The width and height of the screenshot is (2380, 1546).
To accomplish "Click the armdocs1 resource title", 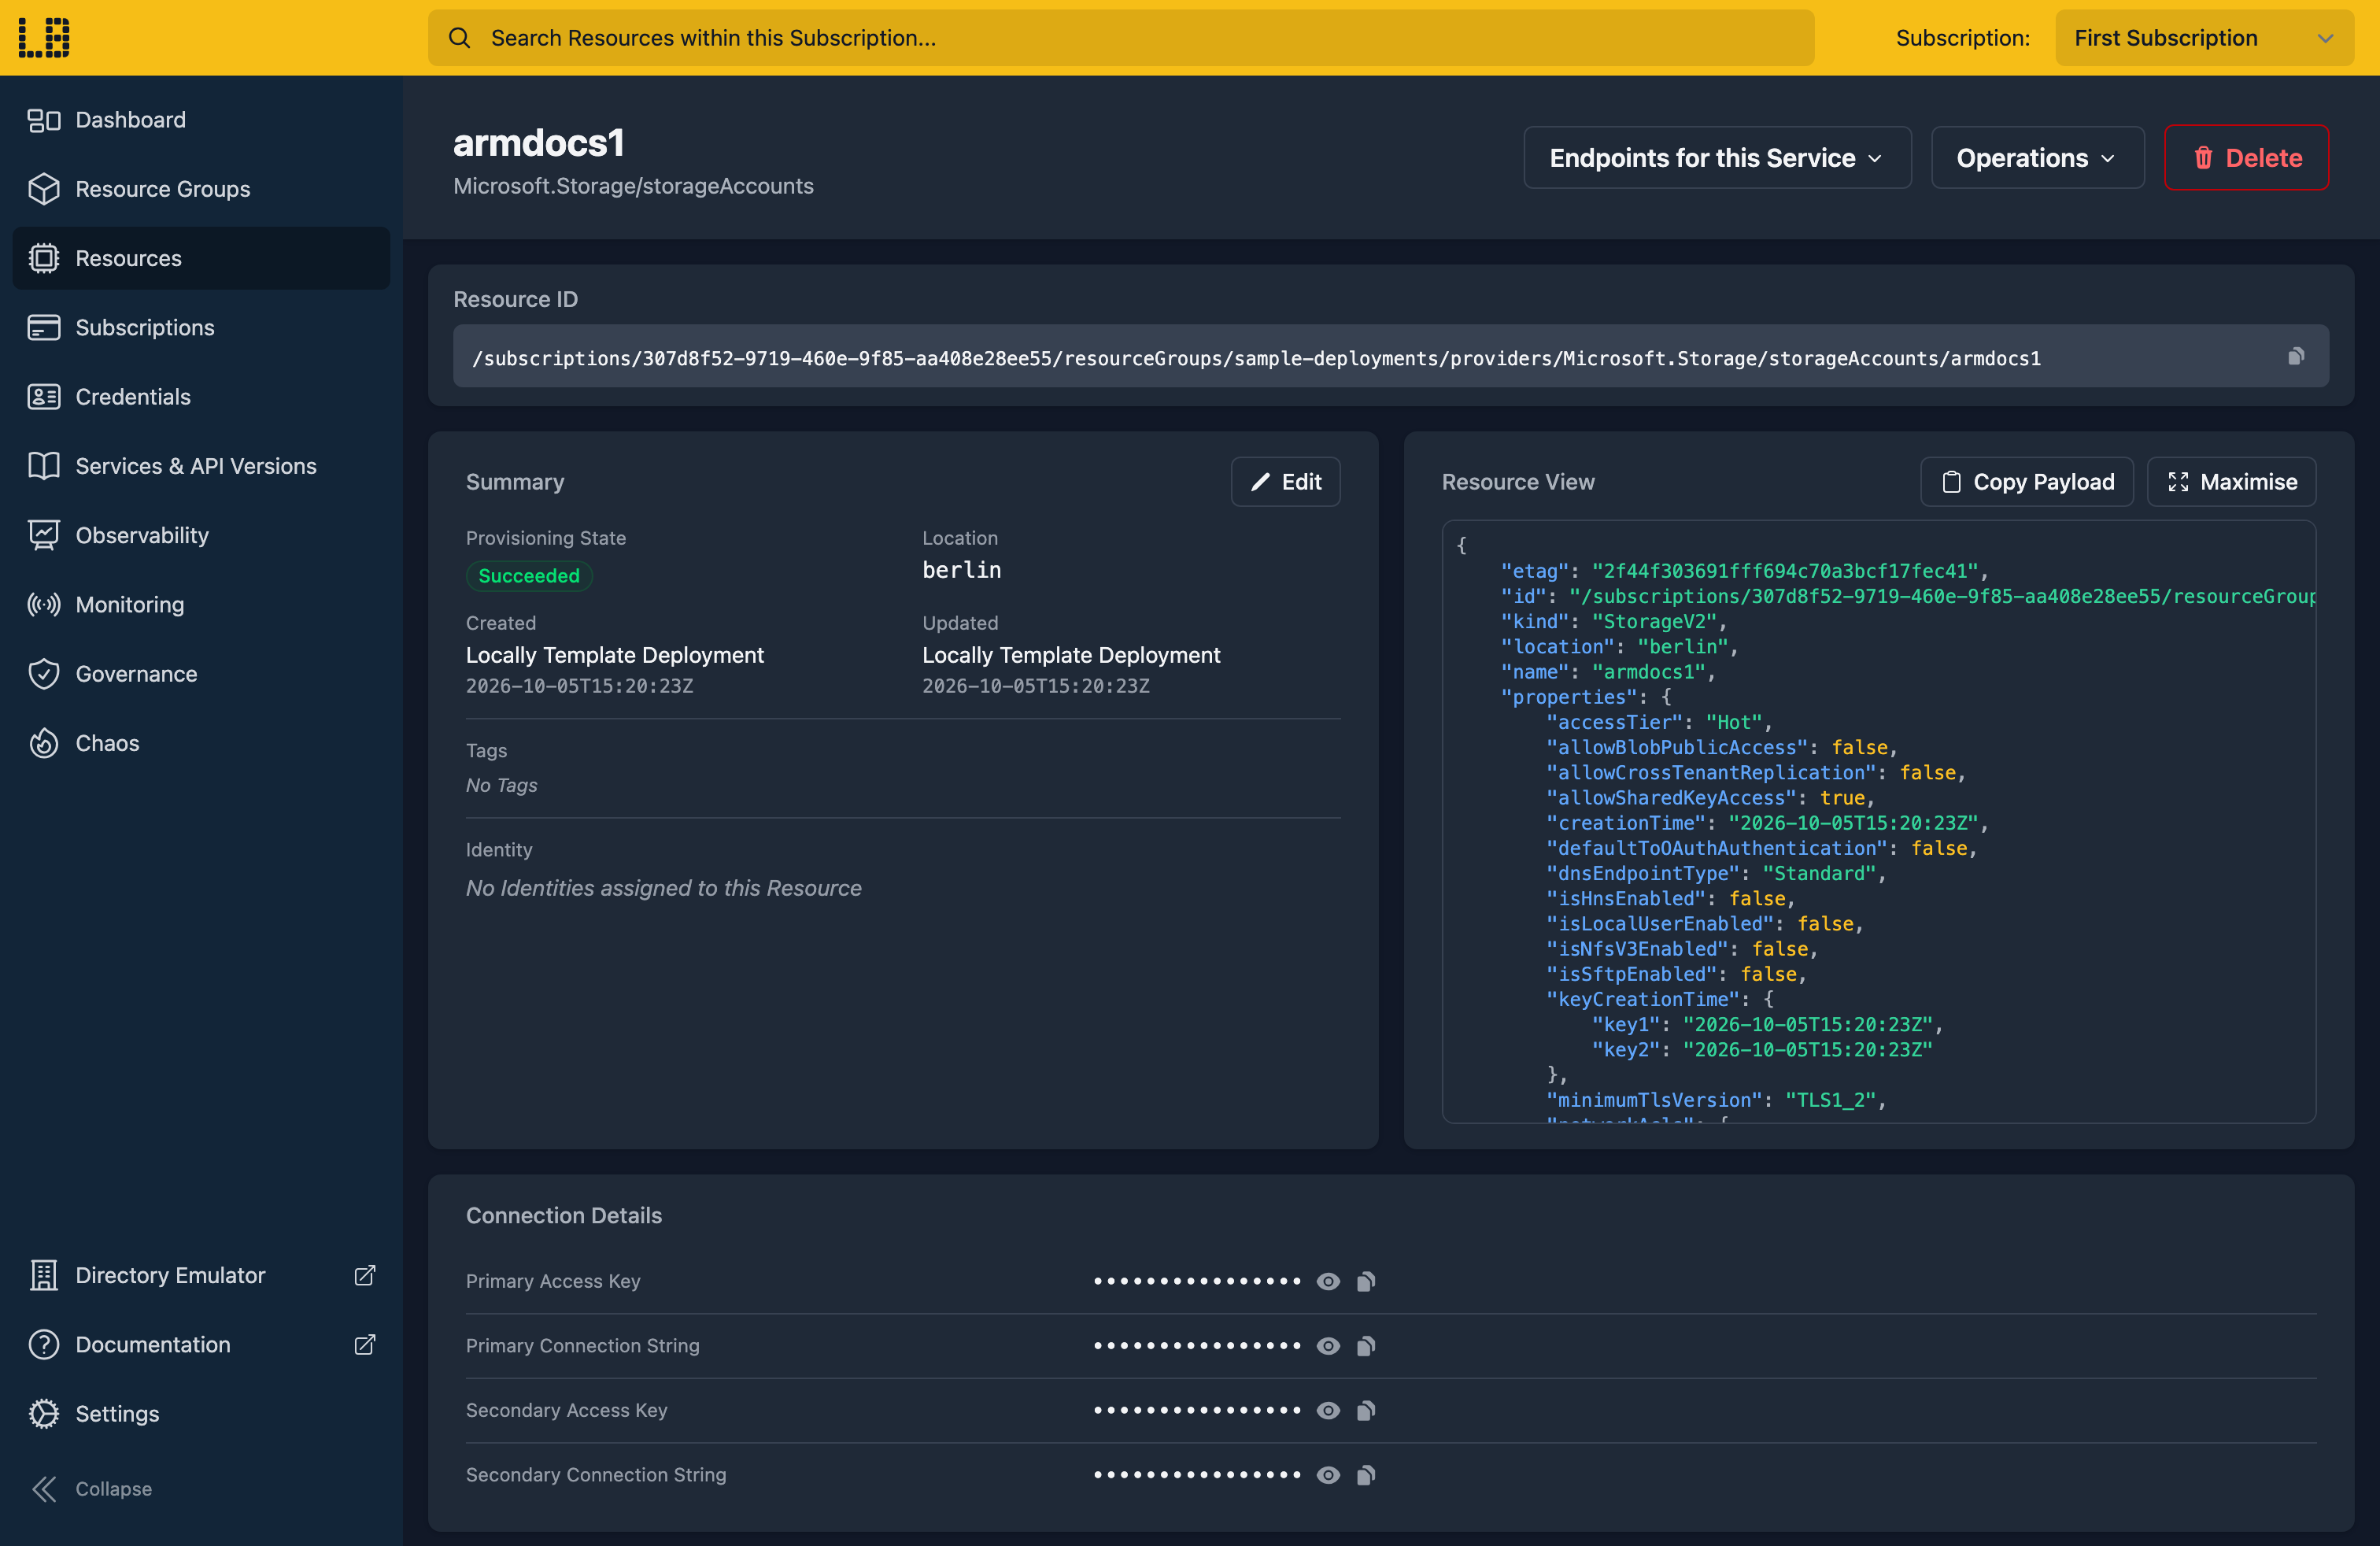I will coord(539,143).
